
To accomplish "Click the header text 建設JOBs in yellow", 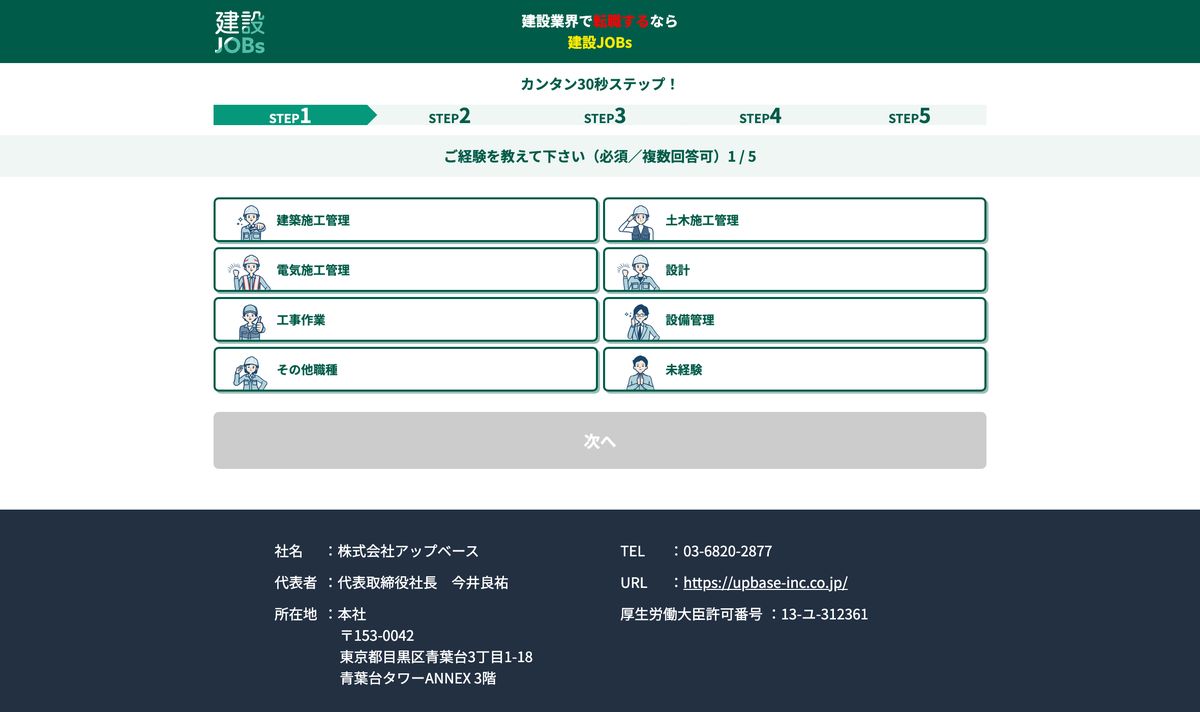I will coord(600,43).
